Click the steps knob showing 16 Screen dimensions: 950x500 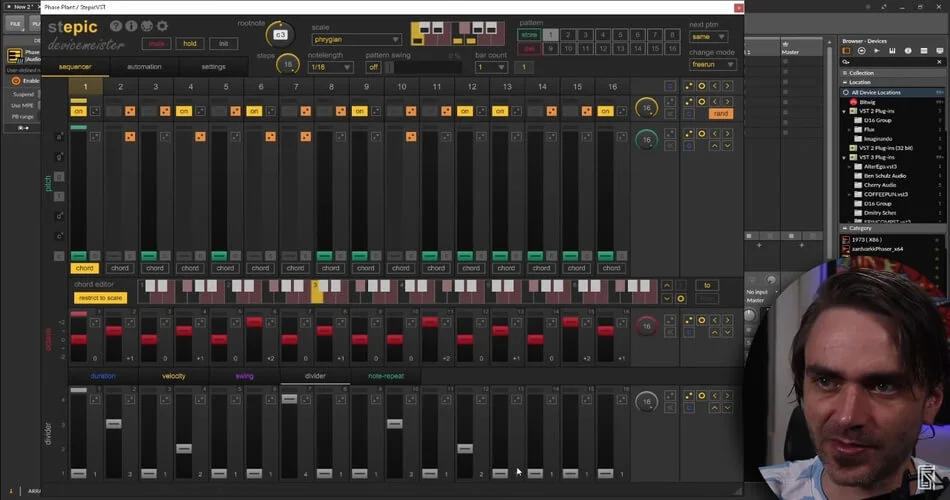[288, 64]
